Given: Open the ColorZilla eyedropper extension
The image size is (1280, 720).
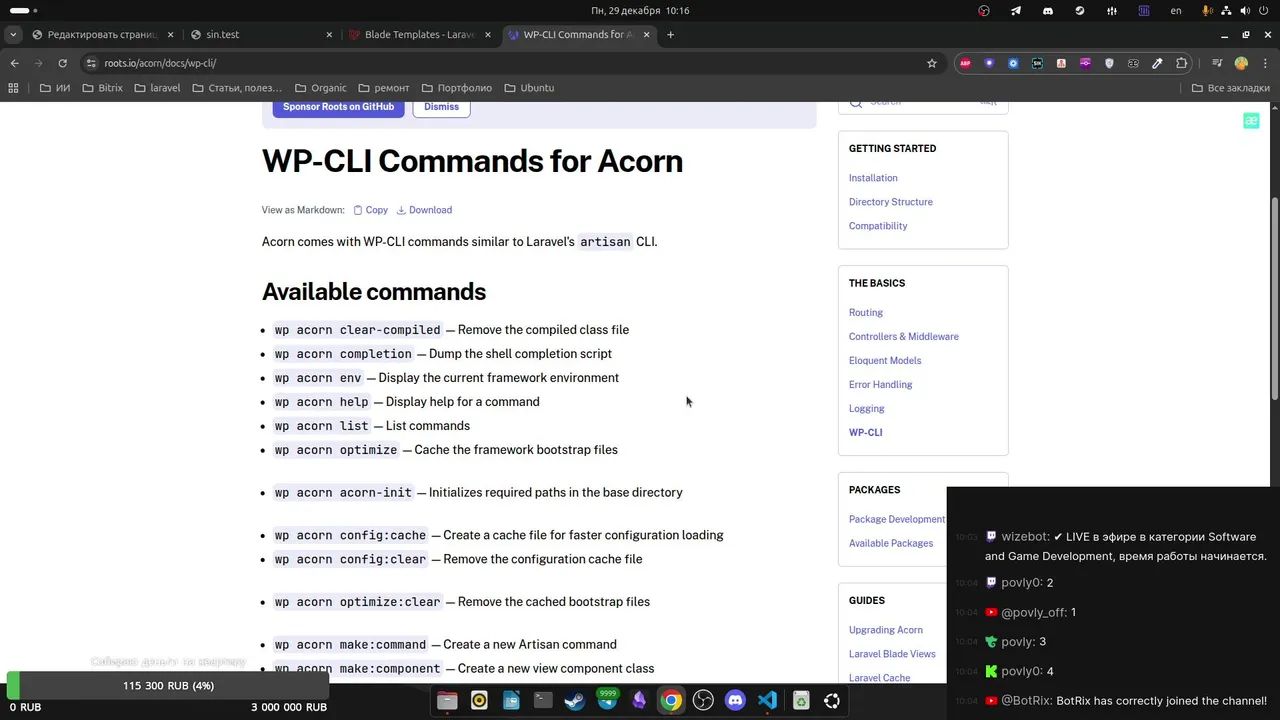Looking at the screenshot, I should click(x=1157, y=63).
